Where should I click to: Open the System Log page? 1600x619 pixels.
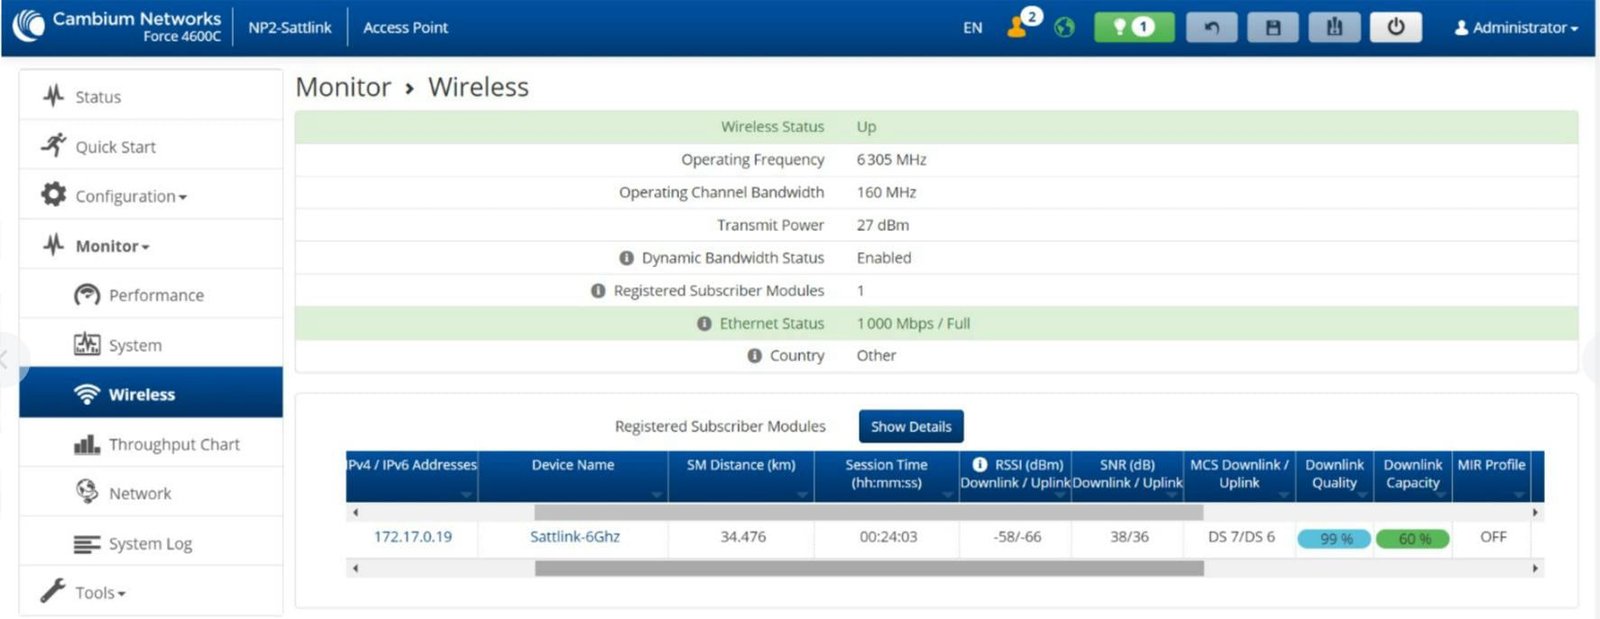[x=150, y=544]
